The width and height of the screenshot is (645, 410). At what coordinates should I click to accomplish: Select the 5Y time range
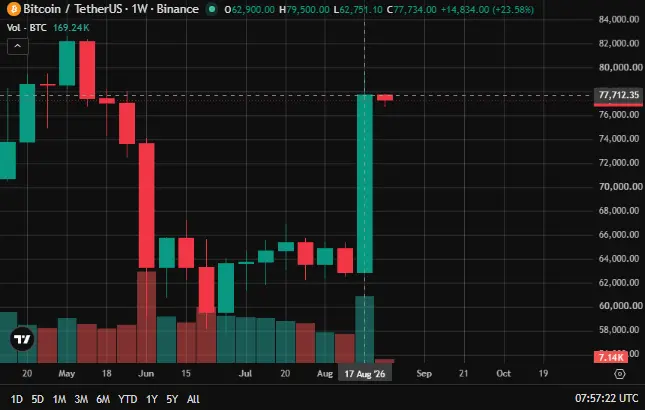tap(172, 399)
